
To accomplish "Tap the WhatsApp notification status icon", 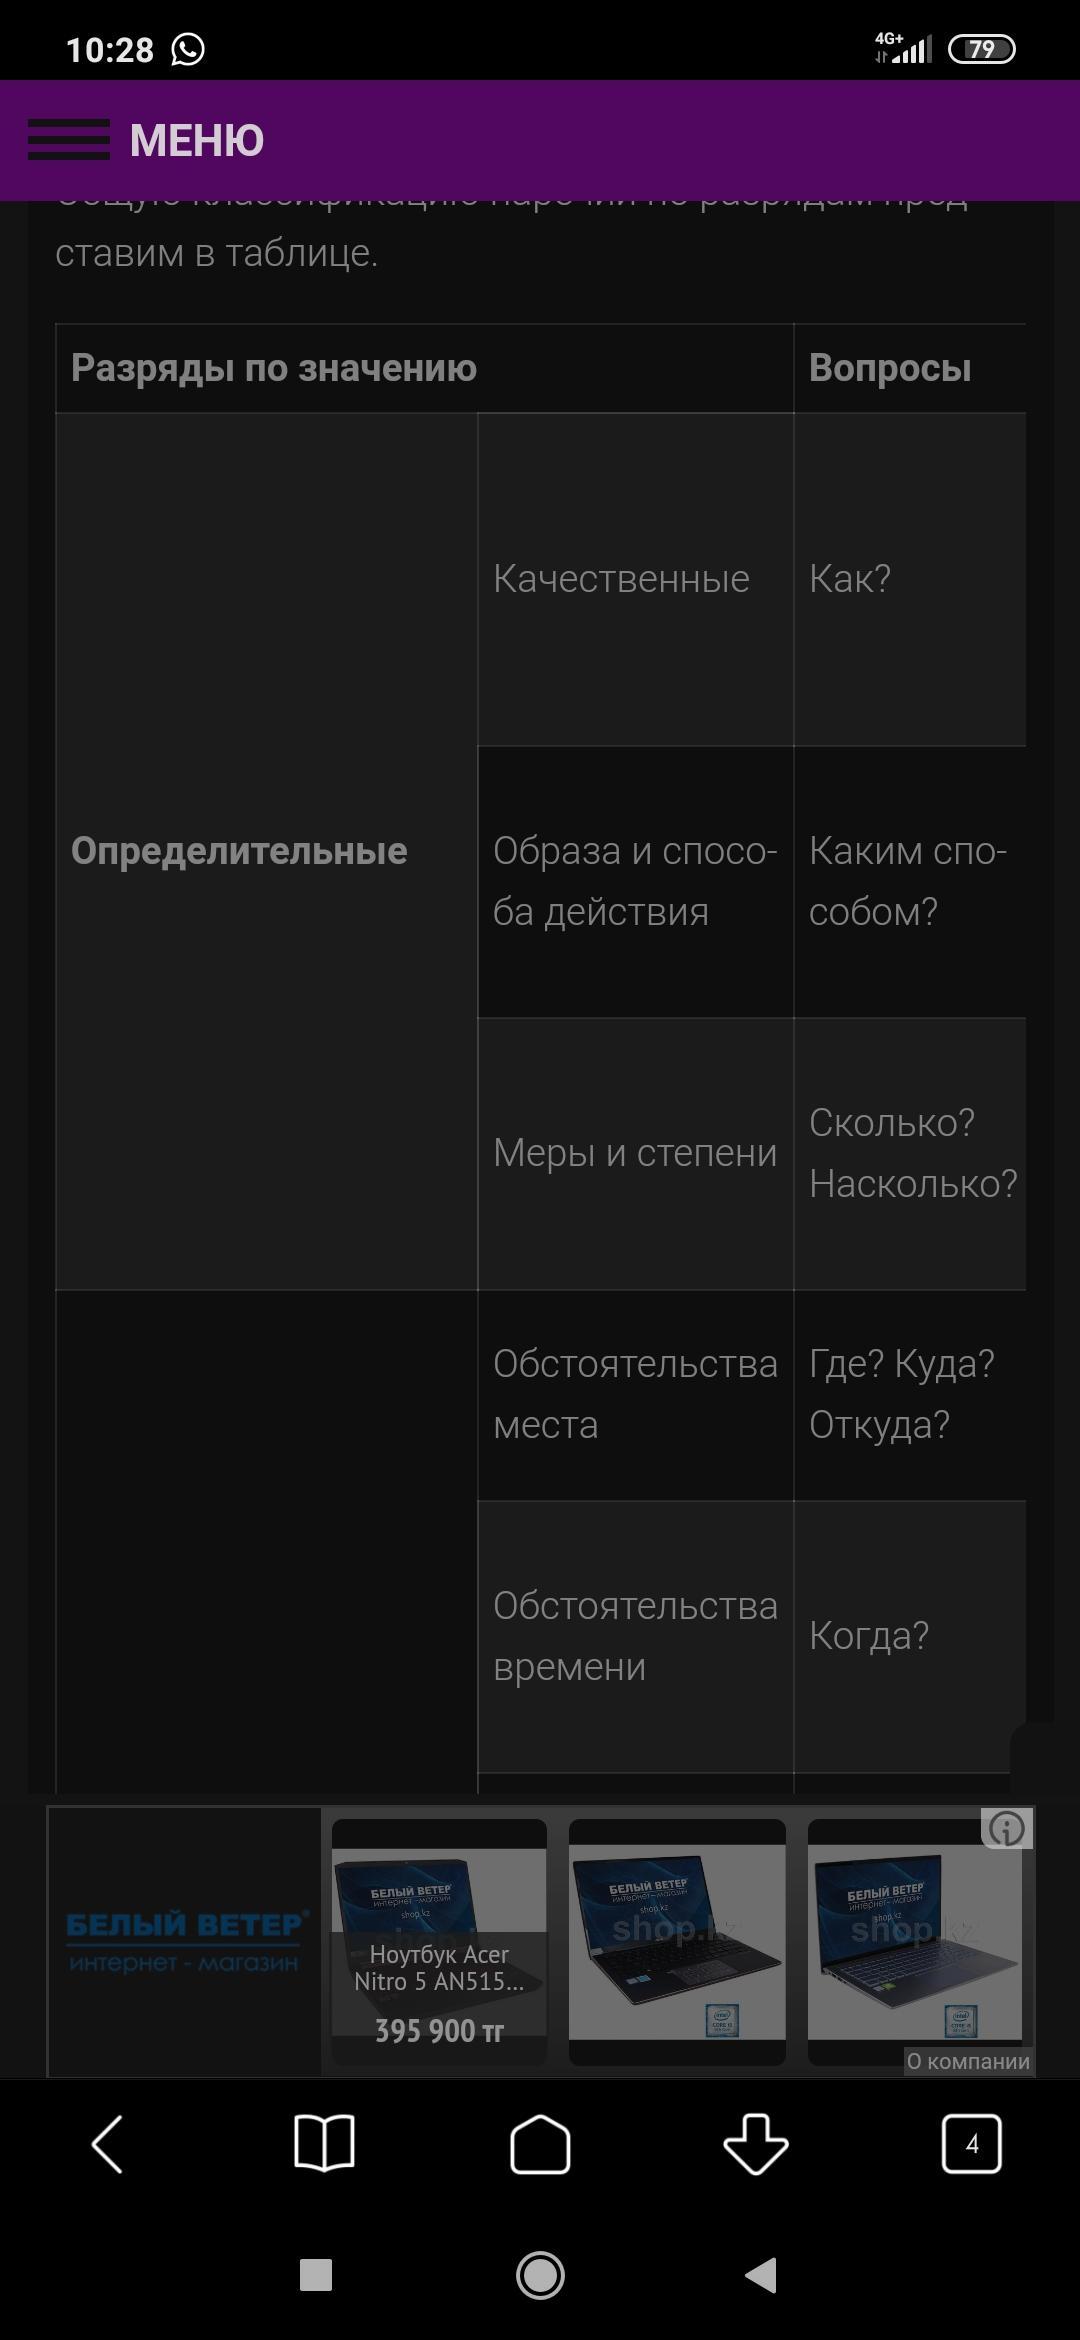I will click(x=188, y=49).
